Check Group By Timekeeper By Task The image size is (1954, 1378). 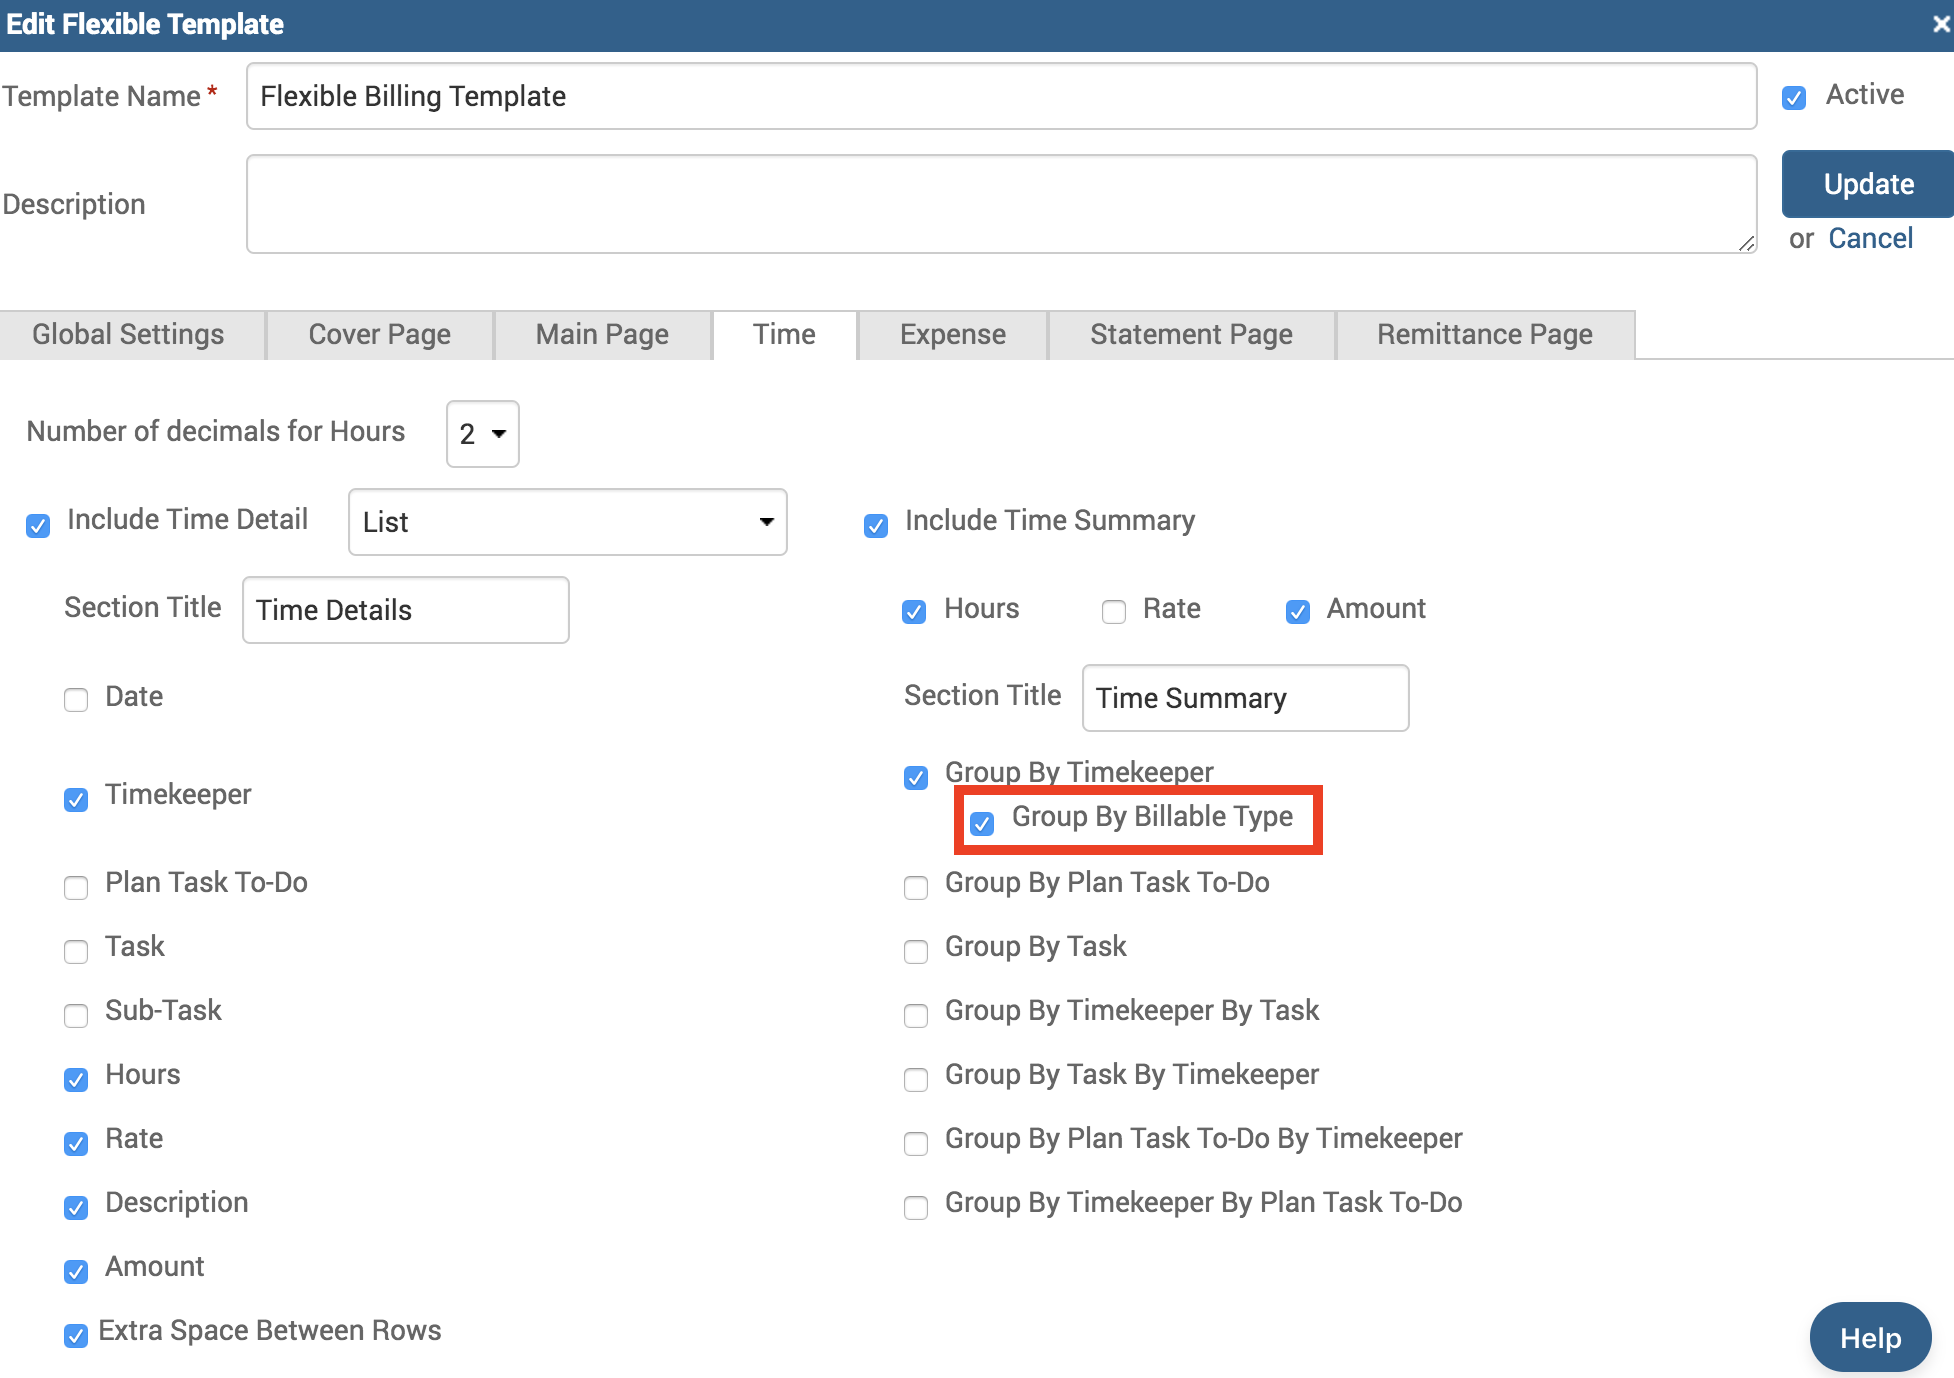click(916, 1016)
